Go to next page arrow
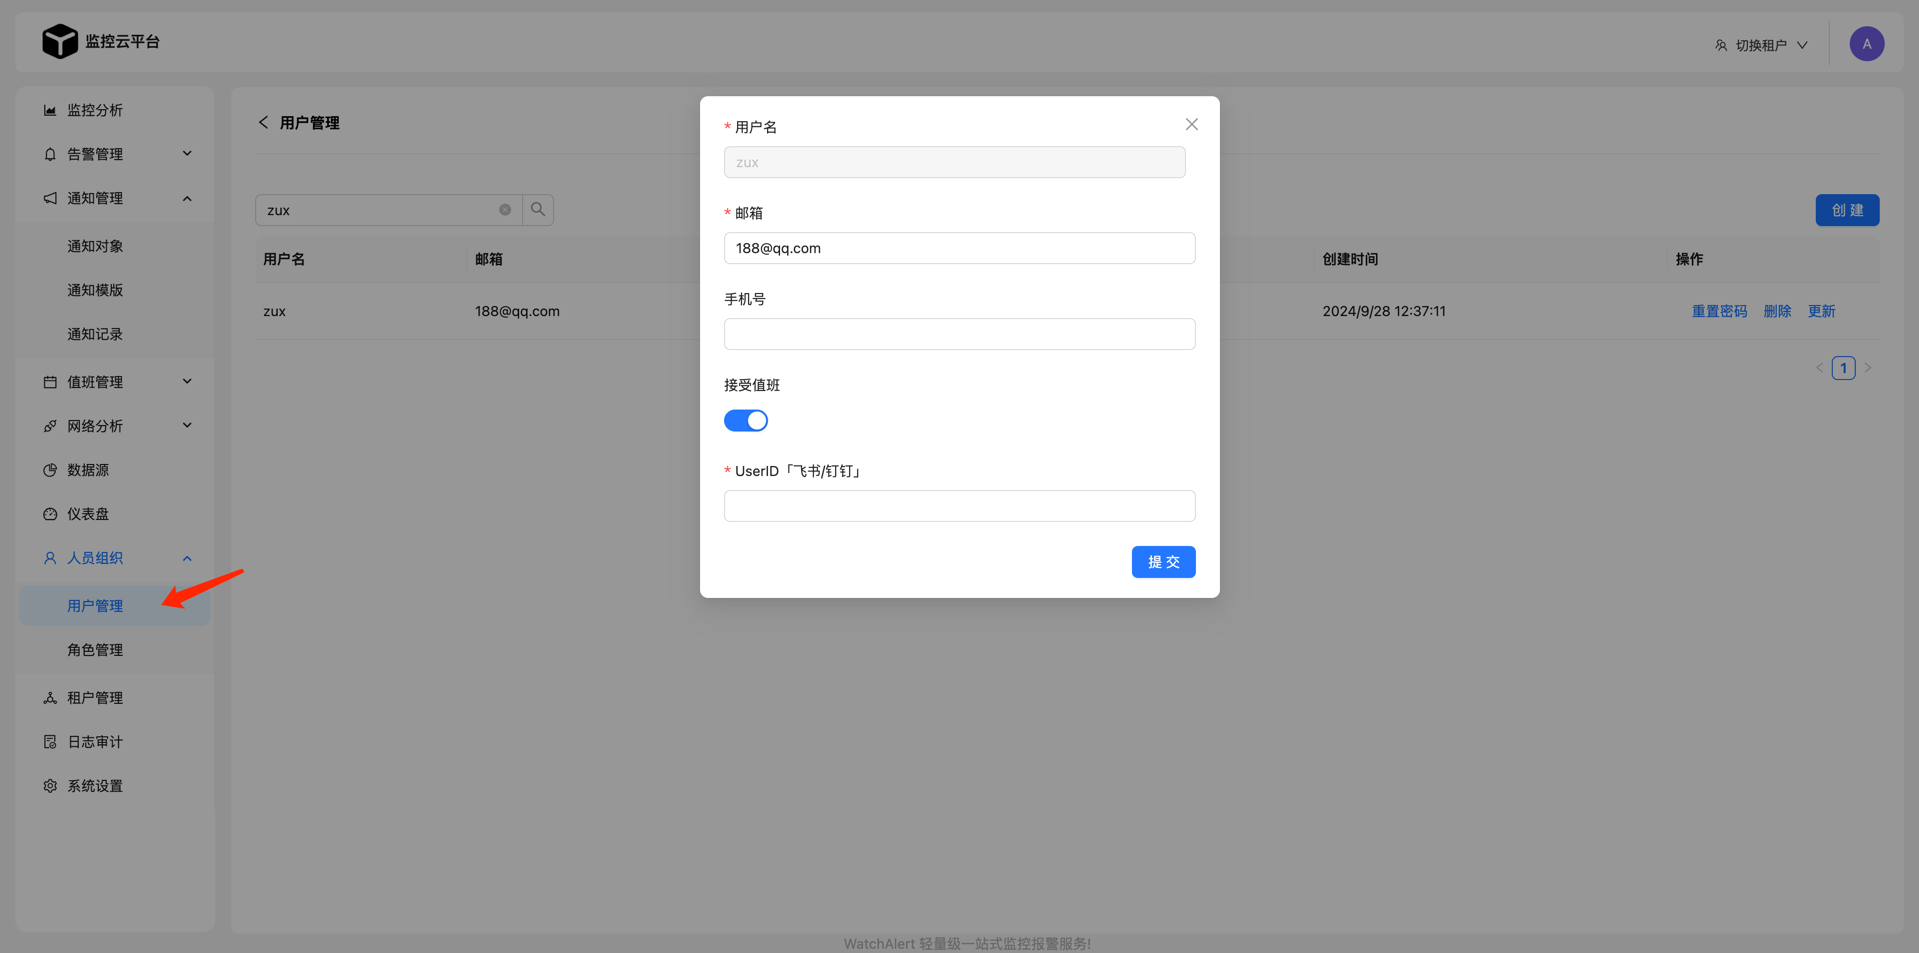Screen dimensions: 1919x953 click(x=1867, y=368)
